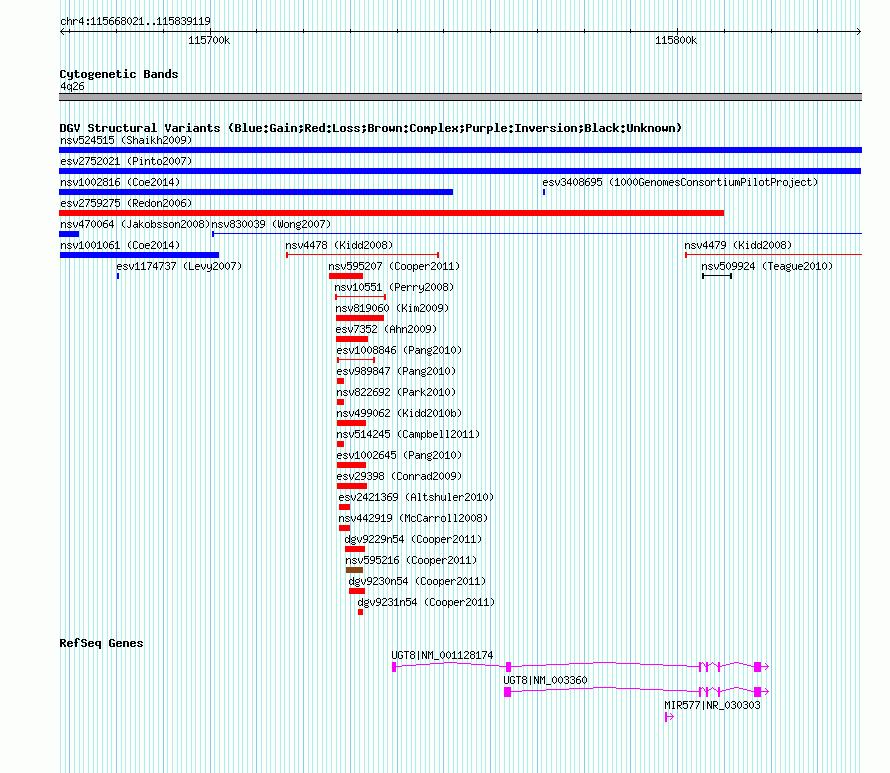
Task: Select the nsv514245 (Campbell2011) variant label
Action: click(408, 434)
